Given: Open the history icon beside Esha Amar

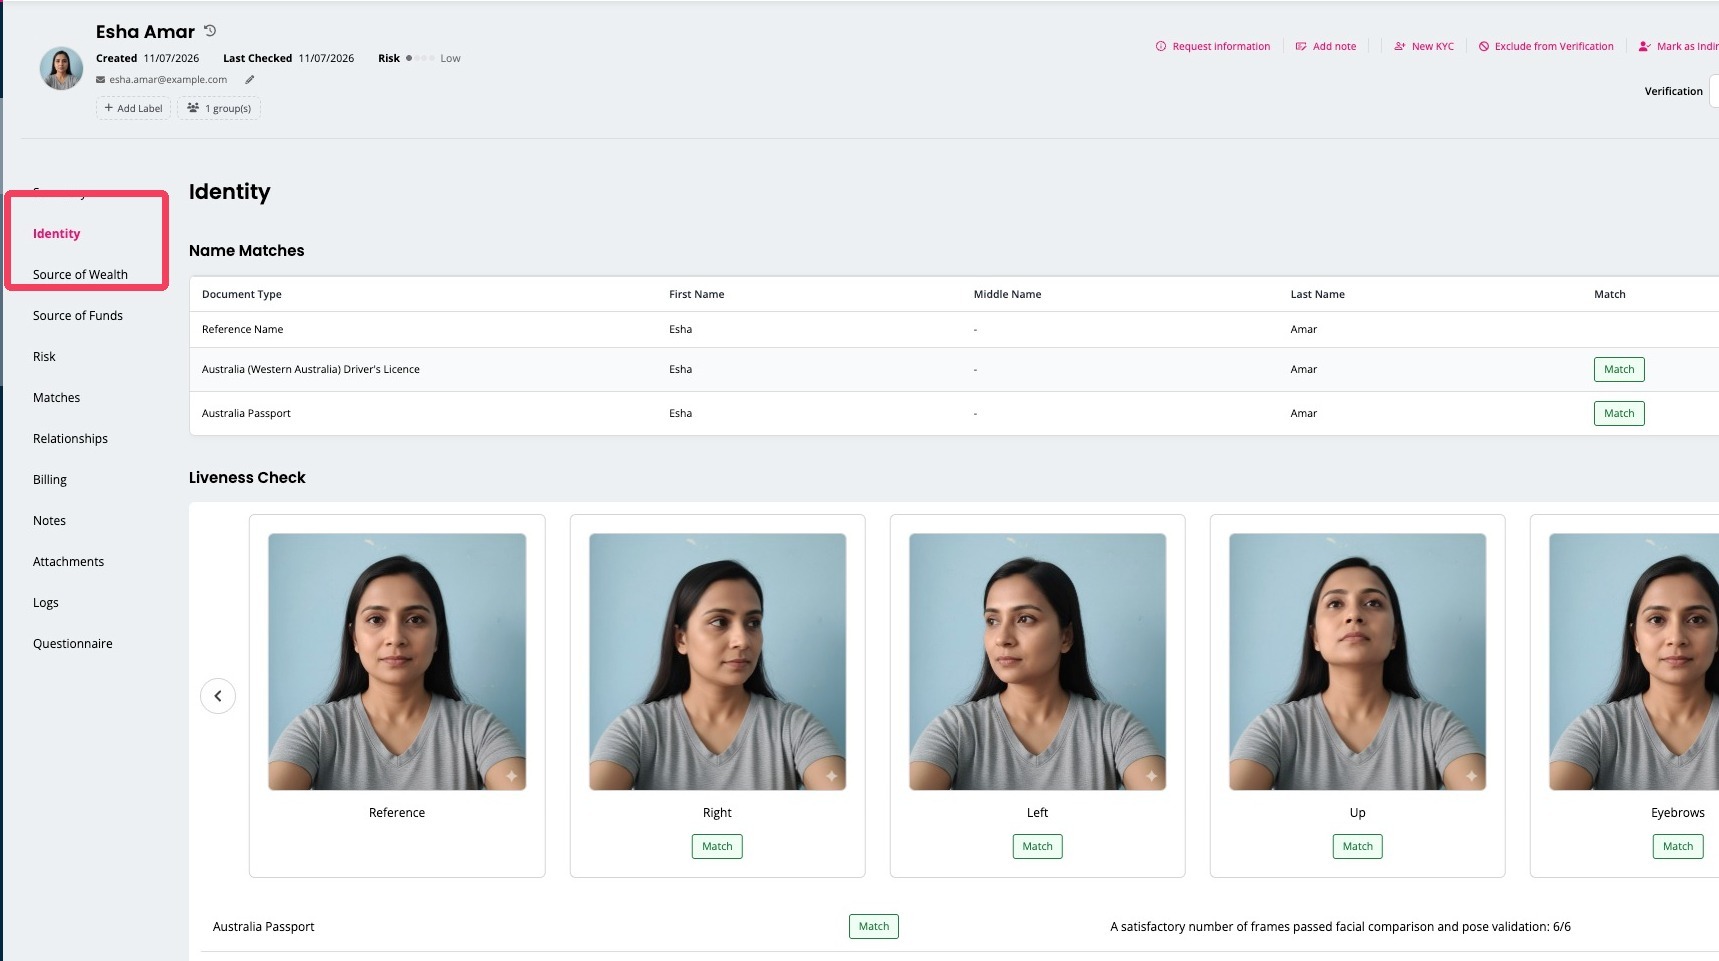Looking at the screenshot, I should (x=210, y=31).
